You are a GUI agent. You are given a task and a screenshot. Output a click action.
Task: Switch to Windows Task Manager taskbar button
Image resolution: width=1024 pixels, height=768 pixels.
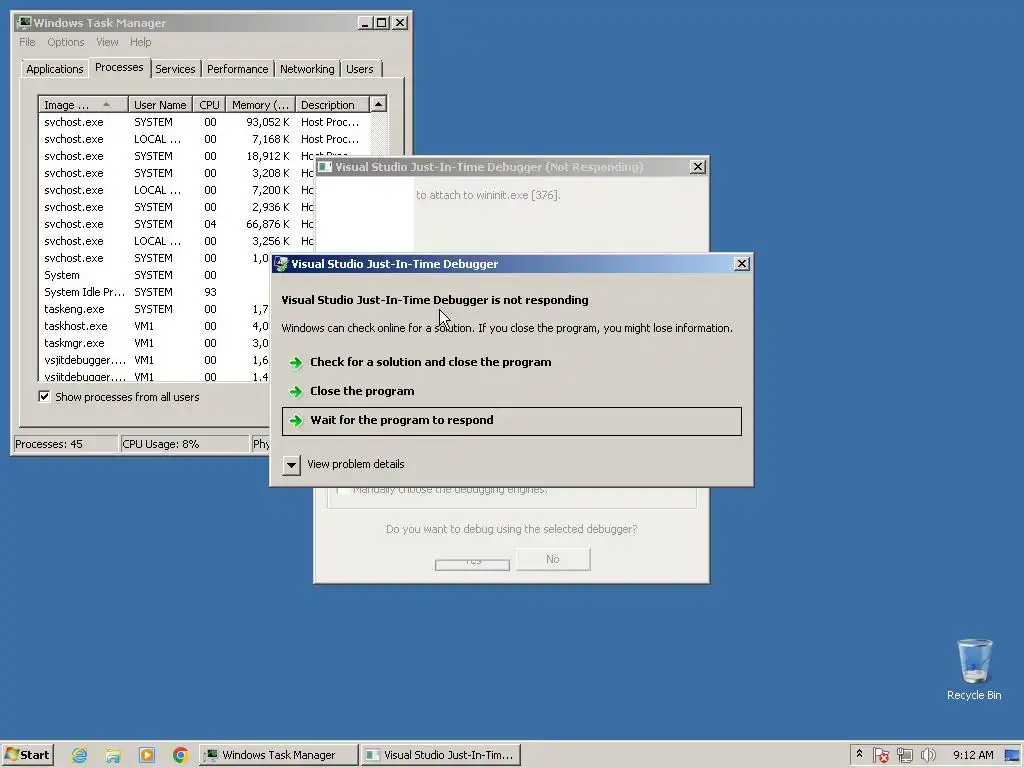(279, 755)
